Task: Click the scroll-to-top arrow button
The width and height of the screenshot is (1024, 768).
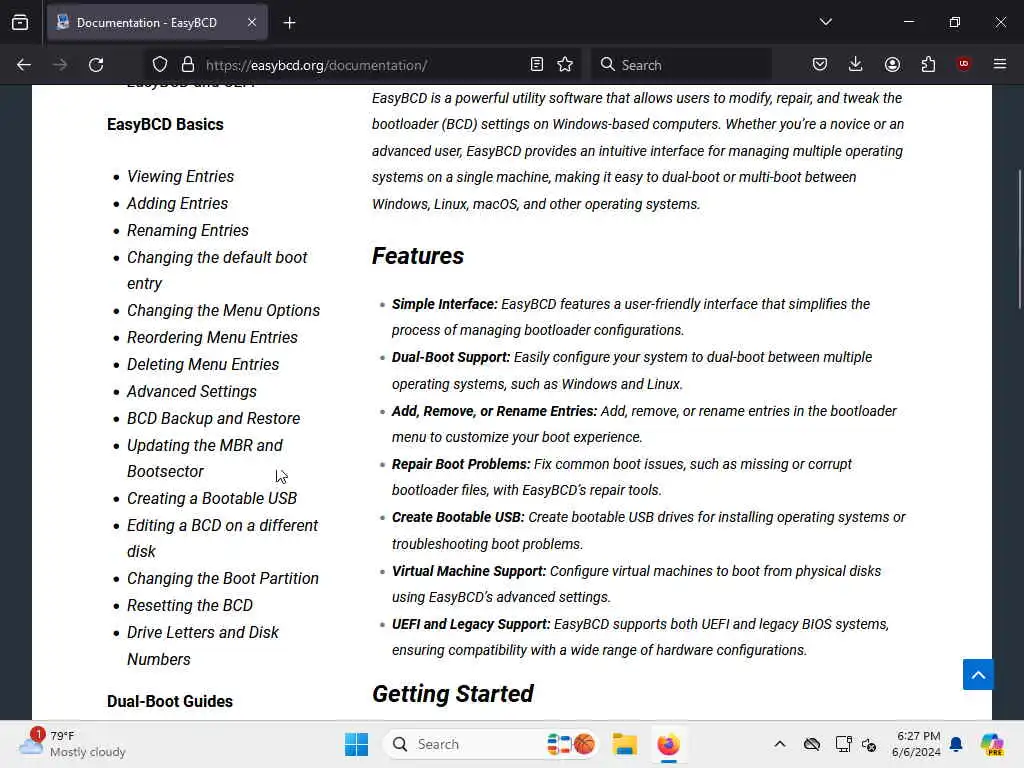Action: 978,675
